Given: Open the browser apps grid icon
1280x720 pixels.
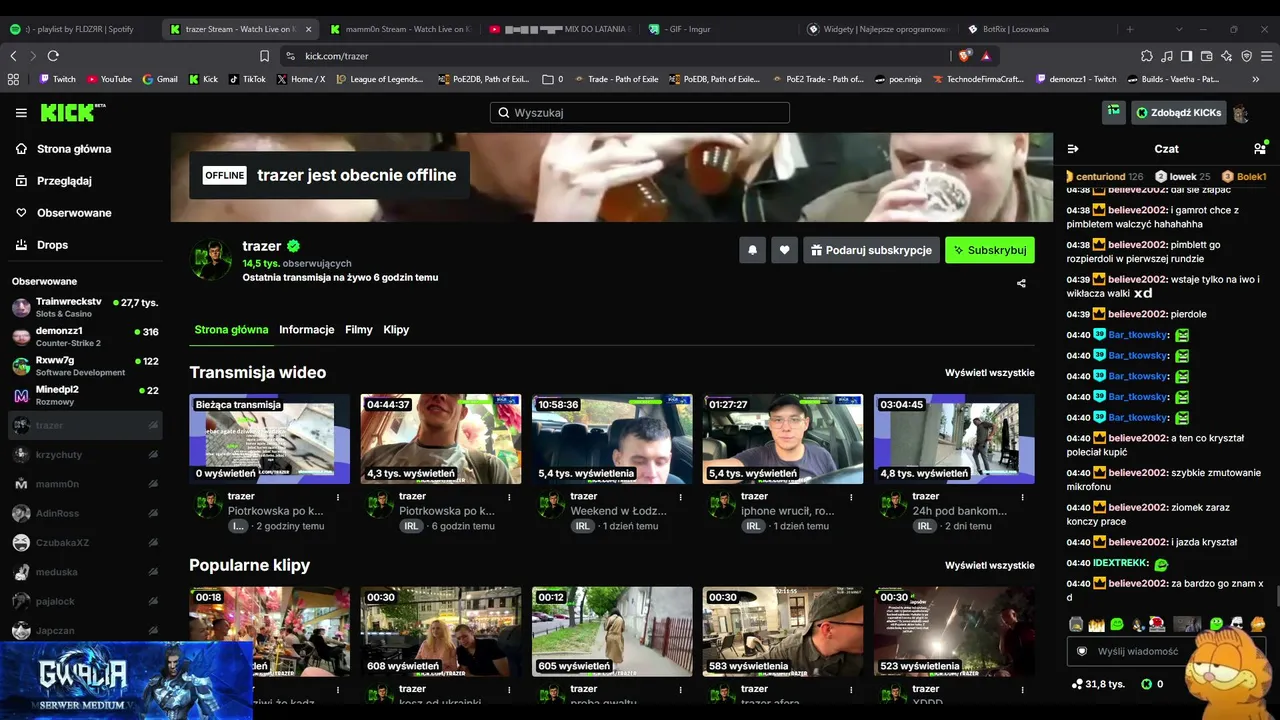Looking at the screenshot, I should [x=13, y=79].
